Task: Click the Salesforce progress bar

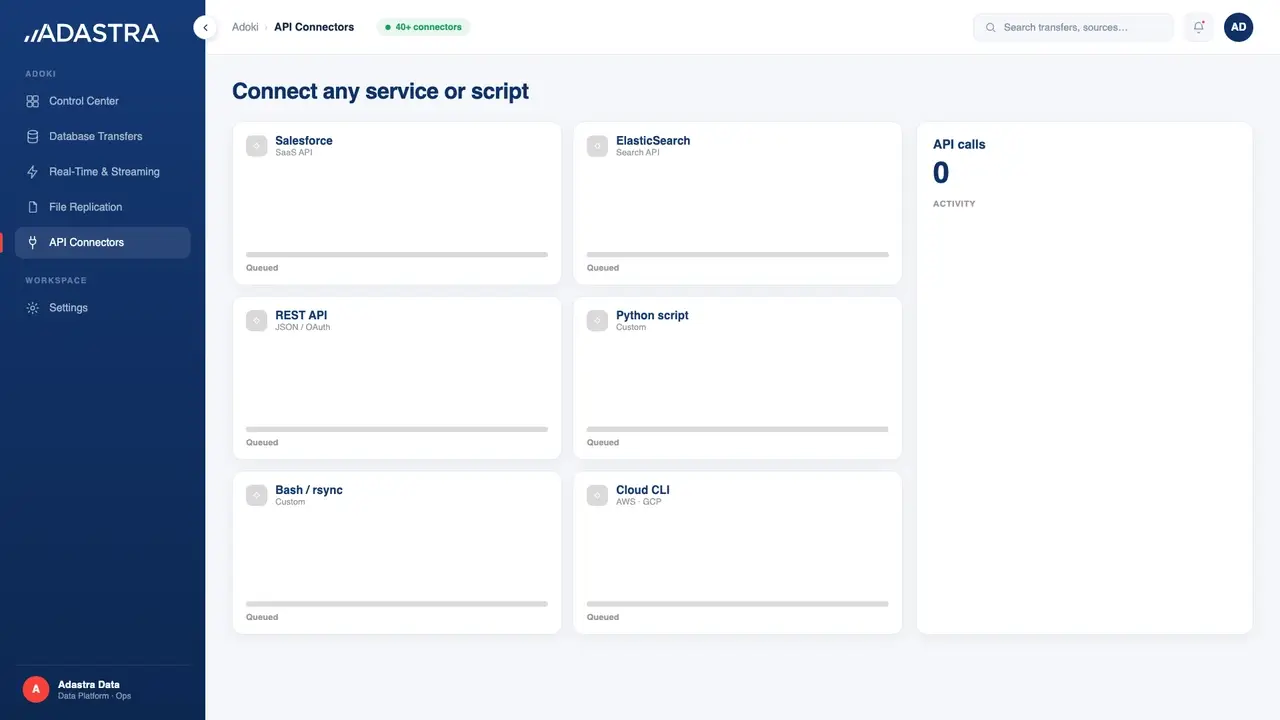Action: pos(397,255)
